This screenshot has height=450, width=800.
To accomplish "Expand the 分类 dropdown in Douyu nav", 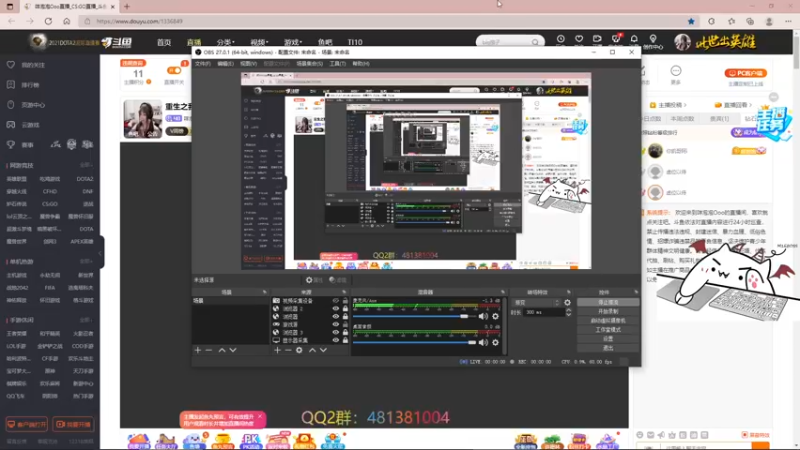I will 226,42.
